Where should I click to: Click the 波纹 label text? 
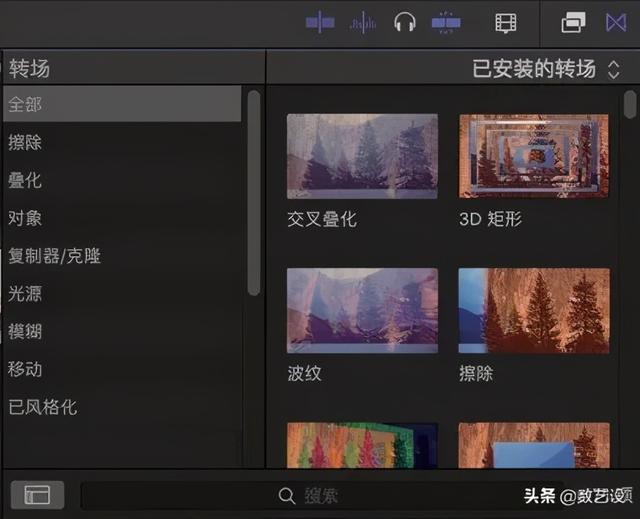point(304,373)
